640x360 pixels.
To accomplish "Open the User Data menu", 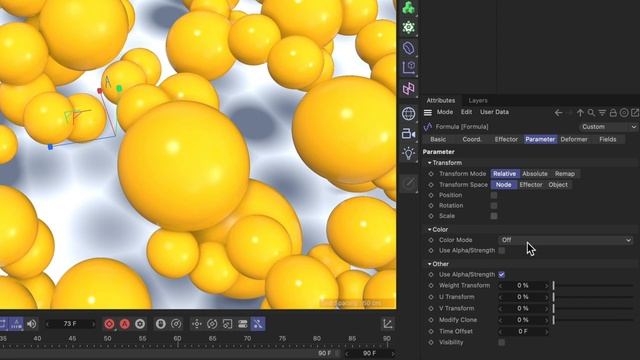I will coord(494,112).
